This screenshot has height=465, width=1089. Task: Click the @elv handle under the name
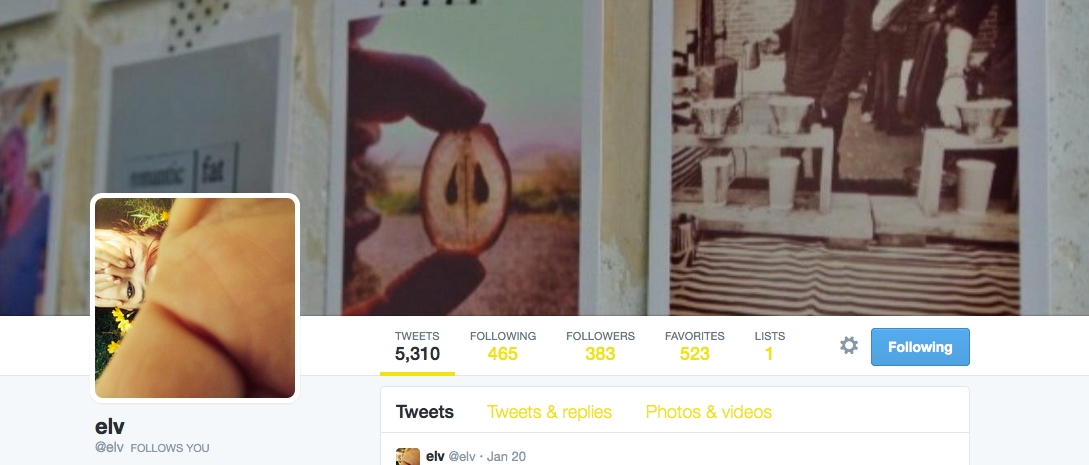(109, 448)
